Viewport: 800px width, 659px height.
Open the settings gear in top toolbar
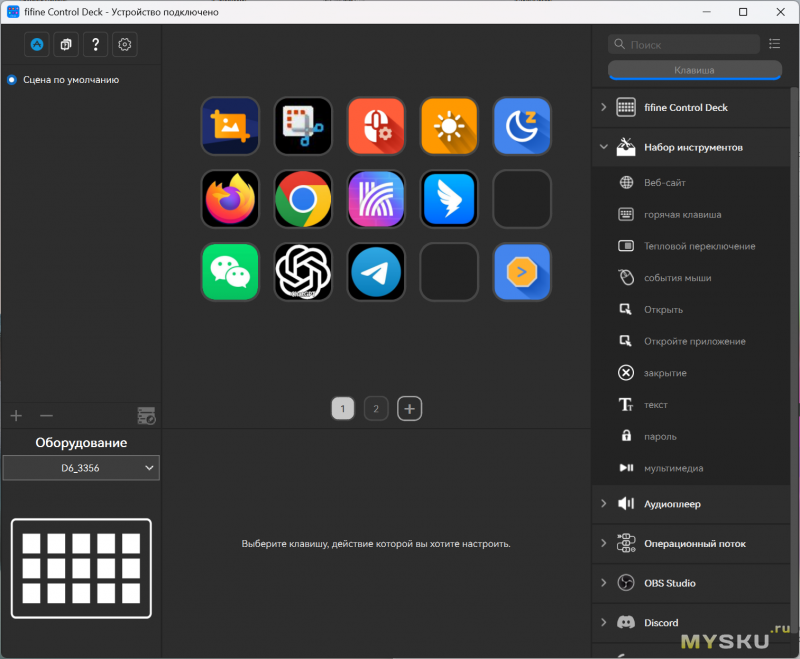click(124, 44)
